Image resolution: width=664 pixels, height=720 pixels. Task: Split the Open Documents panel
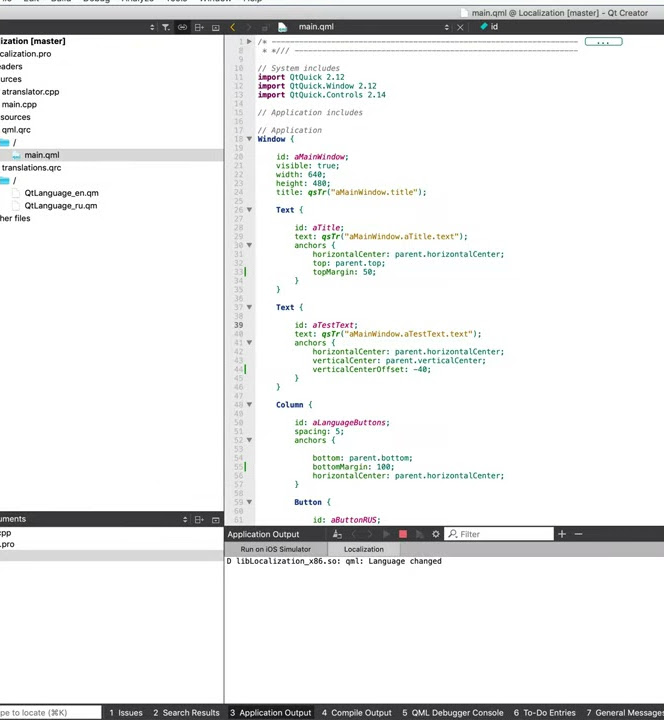point(199,519)
